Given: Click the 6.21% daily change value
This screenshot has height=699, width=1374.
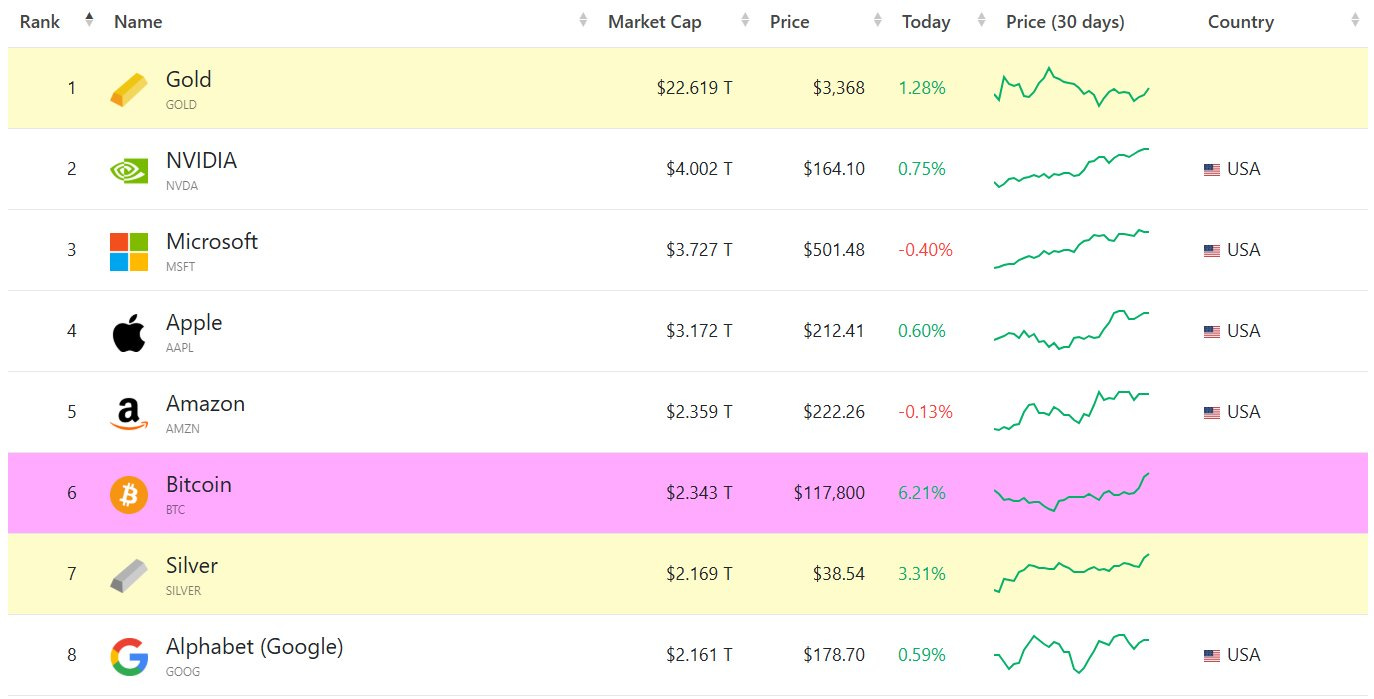Looking at the screenshot, I should pos(922,493).
